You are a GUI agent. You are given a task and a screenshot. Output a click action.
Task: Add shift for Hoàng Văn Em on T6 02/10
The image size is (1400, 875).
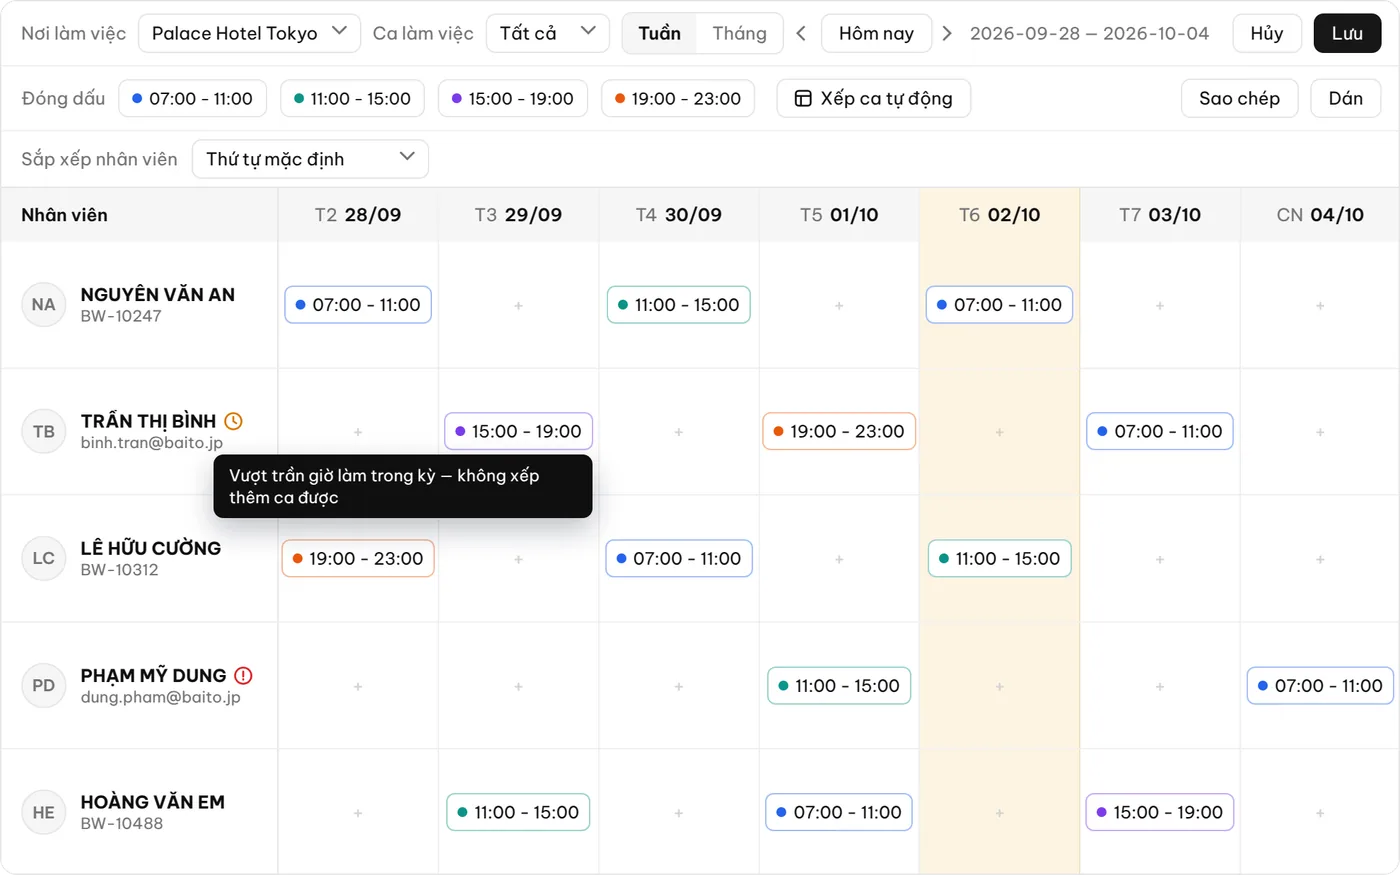999,814
